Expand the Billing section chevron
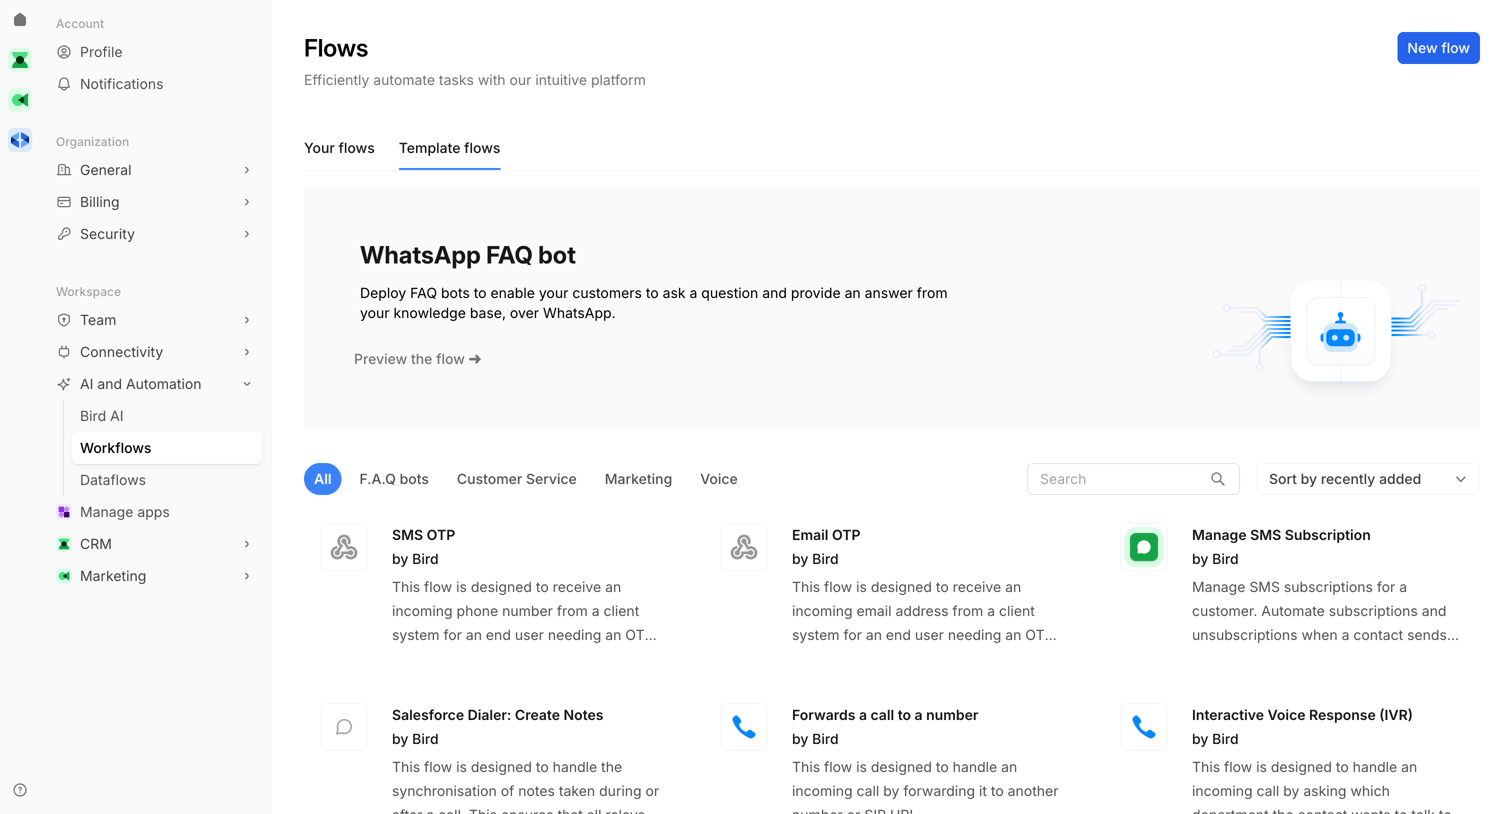The image size is (1512, 814). pyautogui.click(x=247, y=202)
